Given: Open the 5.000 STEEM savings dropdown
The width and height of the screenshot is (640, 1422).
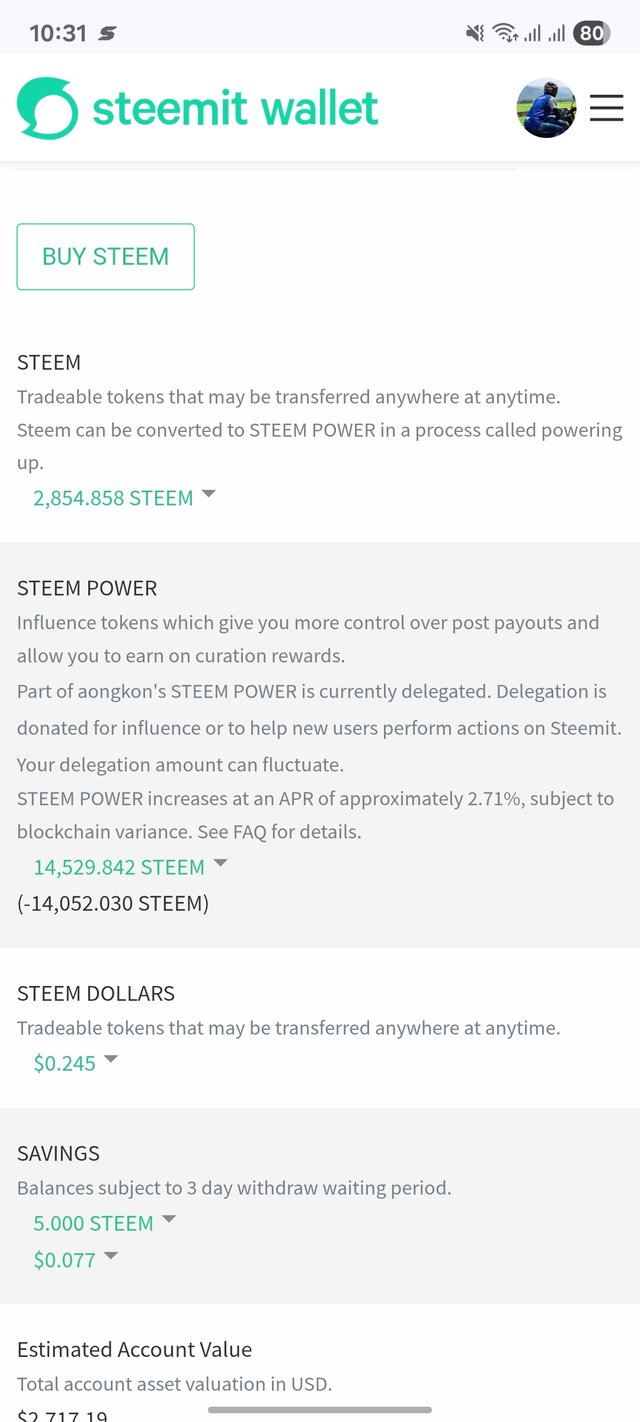Looking at the screenshot, I should 104,1223.
